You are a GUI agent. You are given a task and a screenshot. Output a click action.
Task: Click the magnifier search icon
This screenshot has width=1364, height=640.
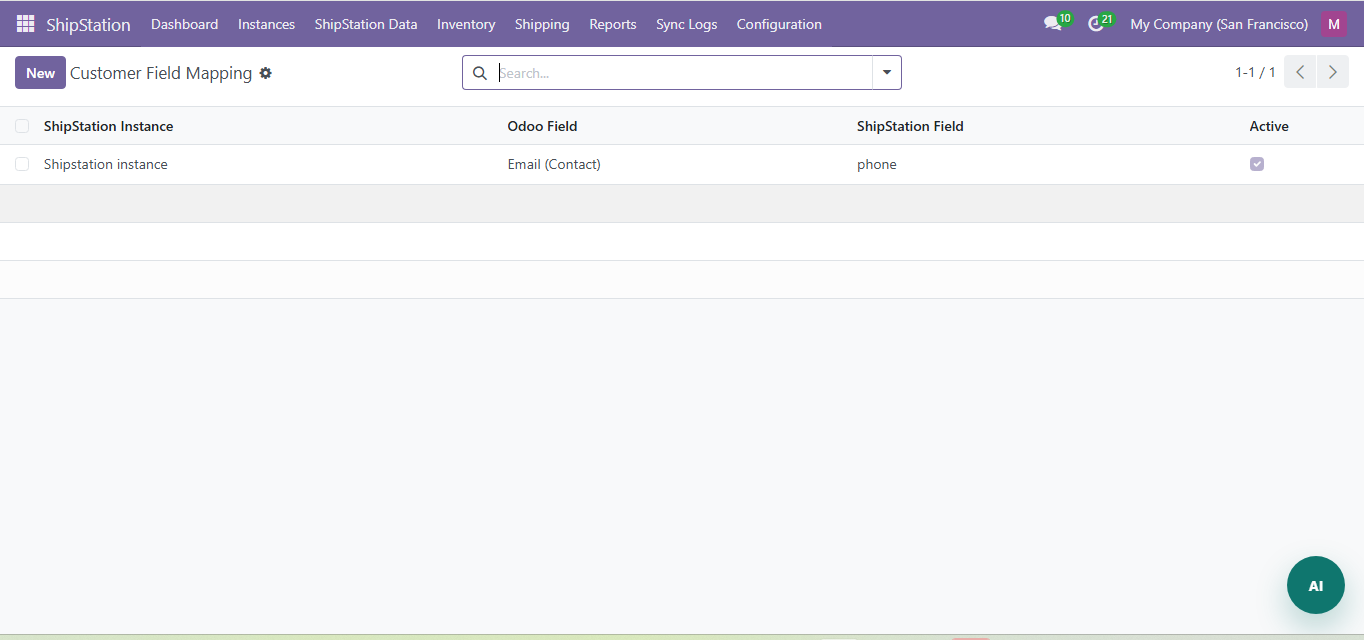click(x=480, y=73)
